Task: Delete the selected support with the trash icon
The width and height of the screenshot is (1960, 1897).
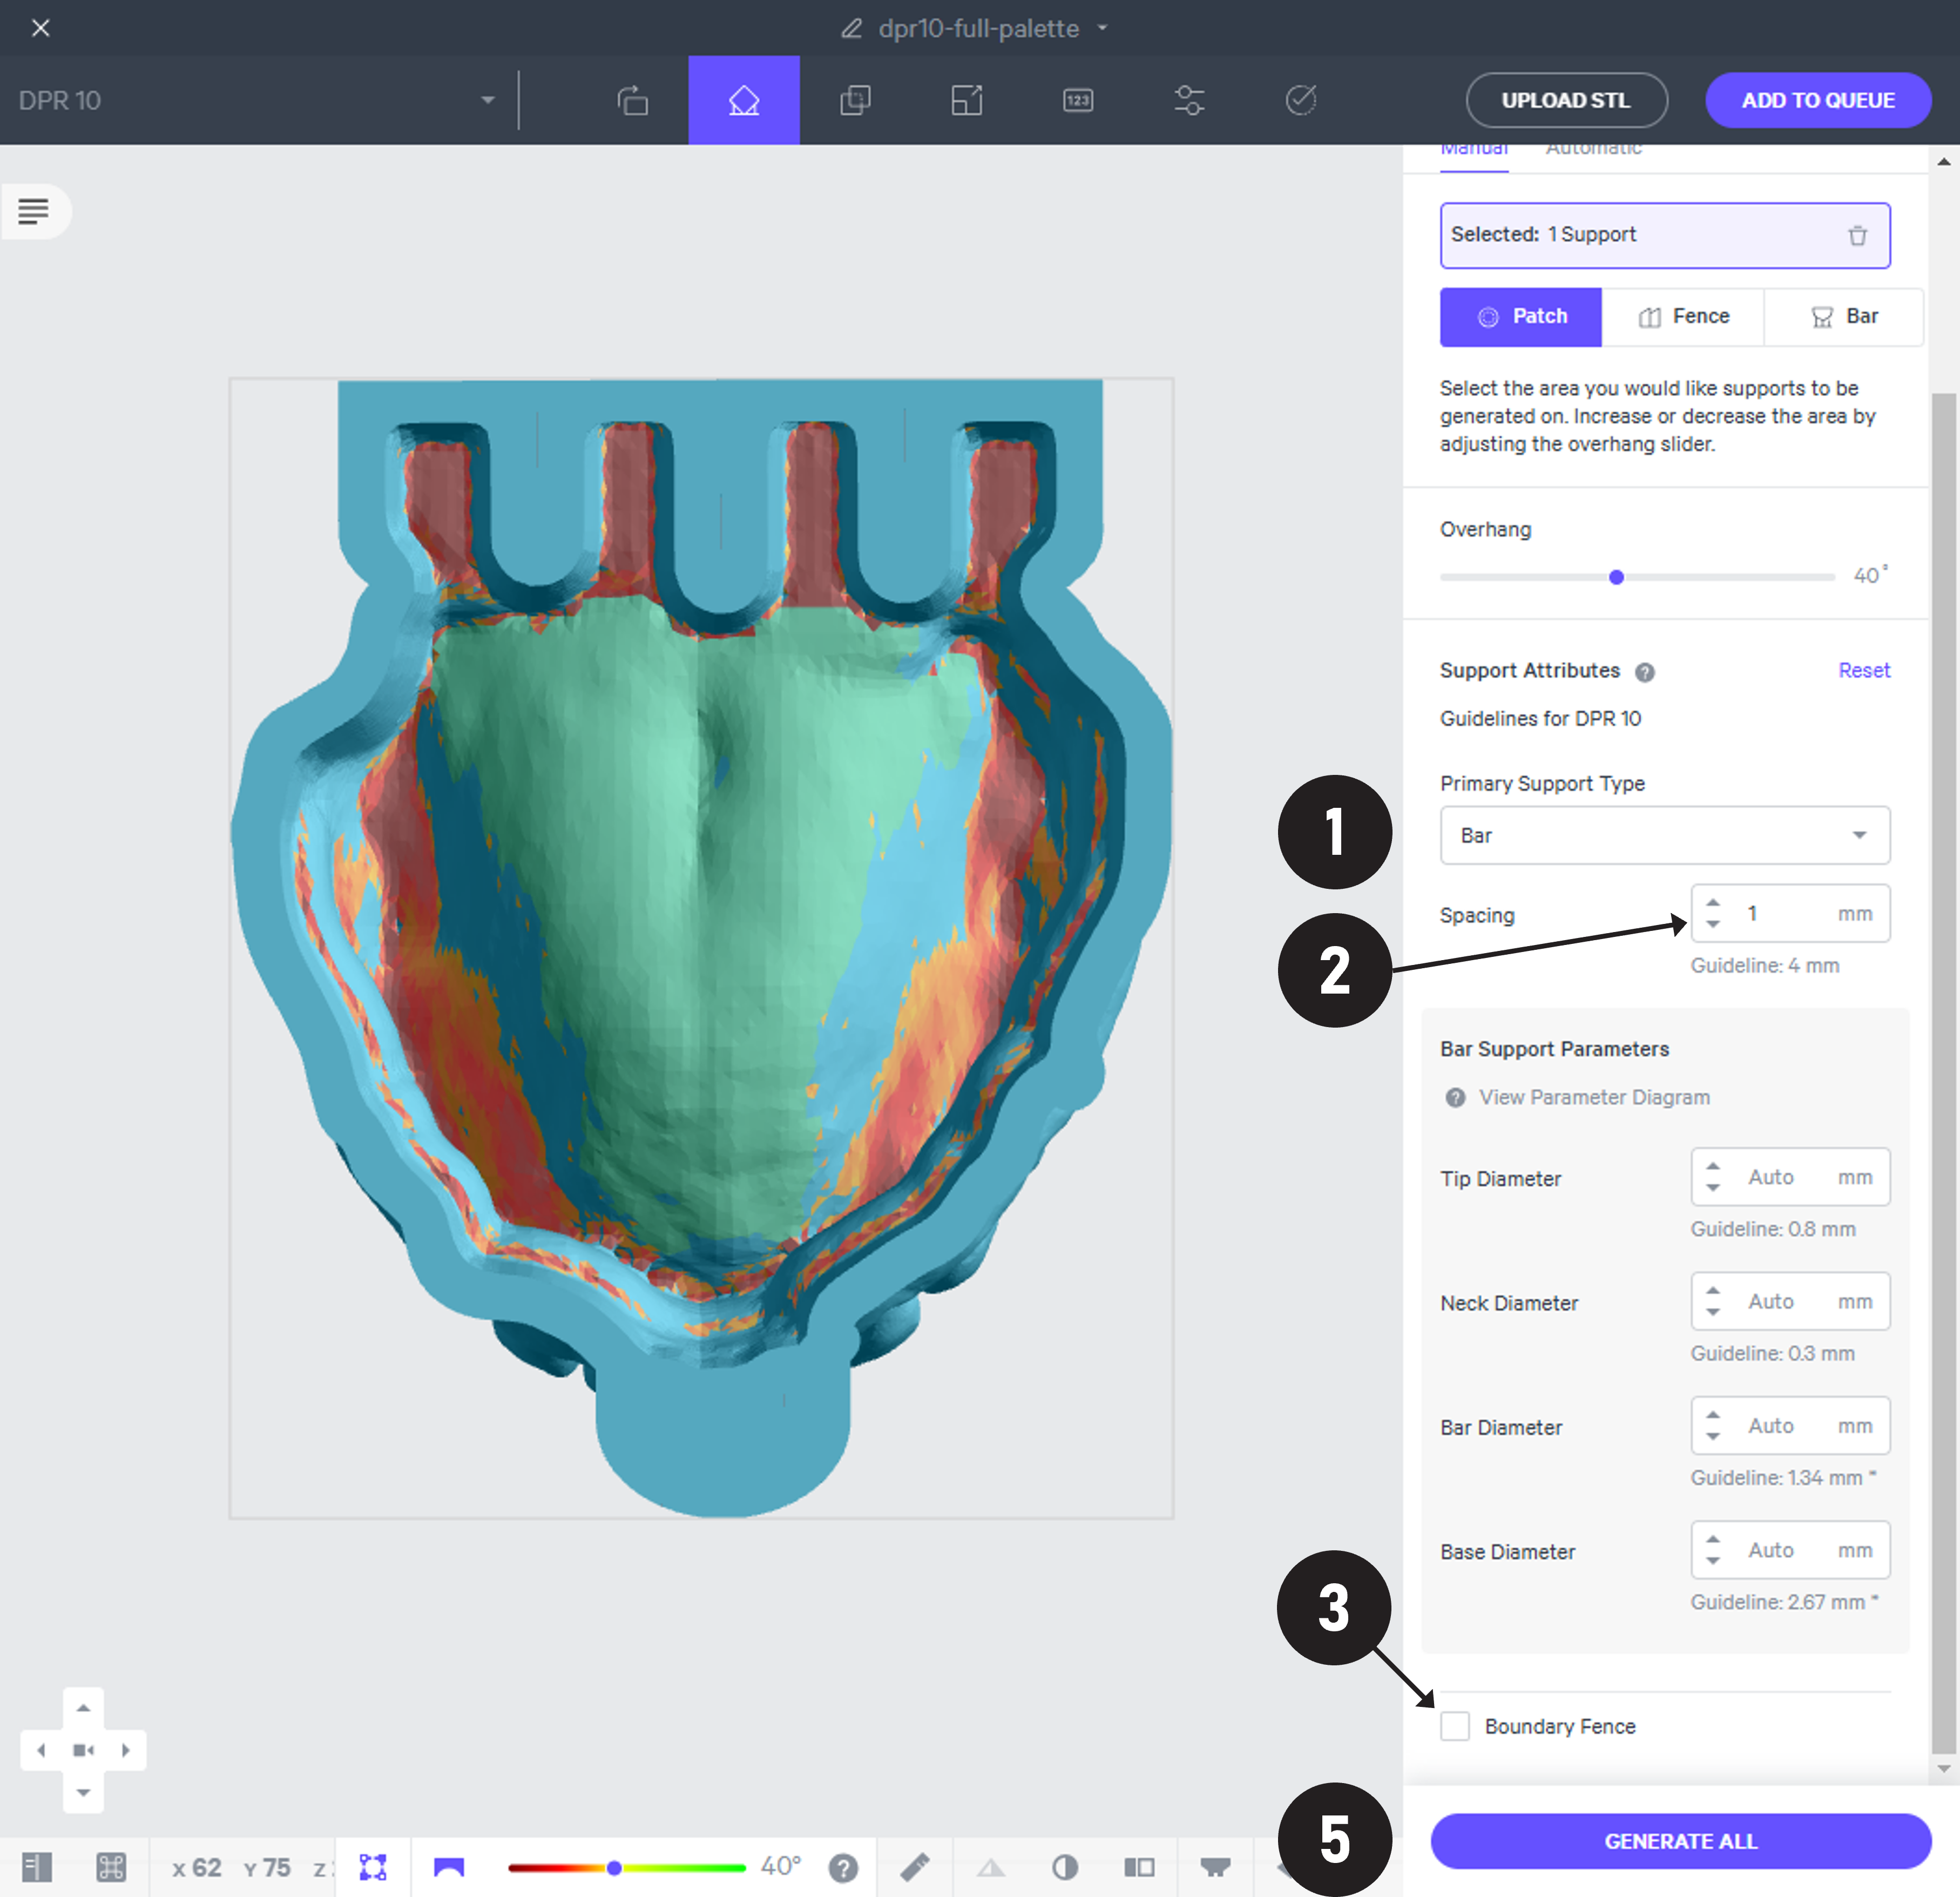Action: pos(1857,236)
